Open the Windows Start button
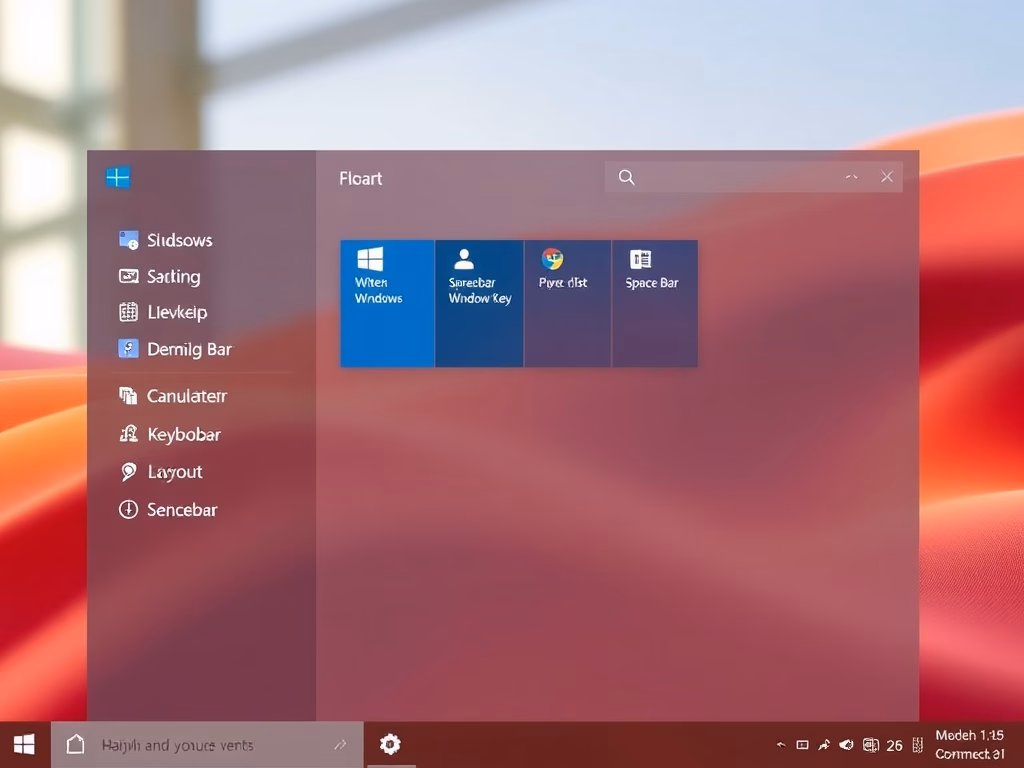 (24, 744)
